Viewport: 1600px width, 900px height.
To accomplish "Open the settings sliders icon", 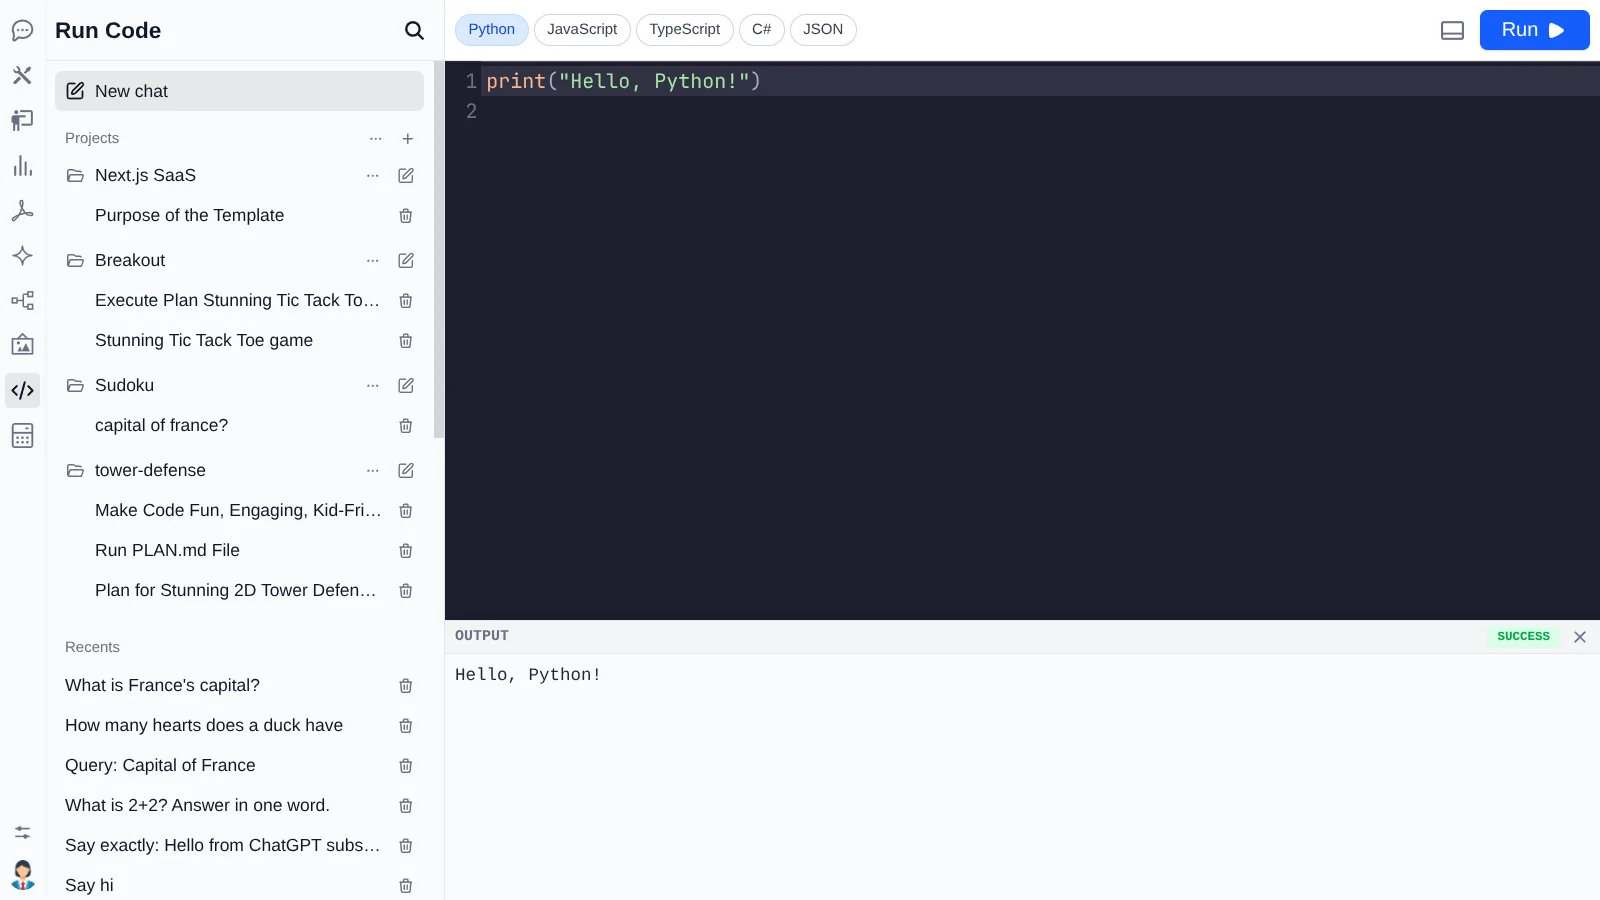I will click(x=22, y=832).
